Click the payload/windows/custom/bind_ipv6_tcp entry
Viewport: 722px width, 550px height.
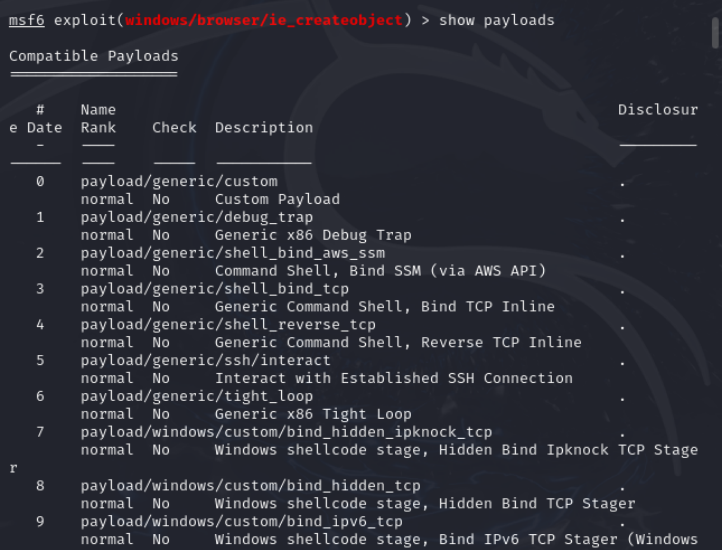click(241, 521)
